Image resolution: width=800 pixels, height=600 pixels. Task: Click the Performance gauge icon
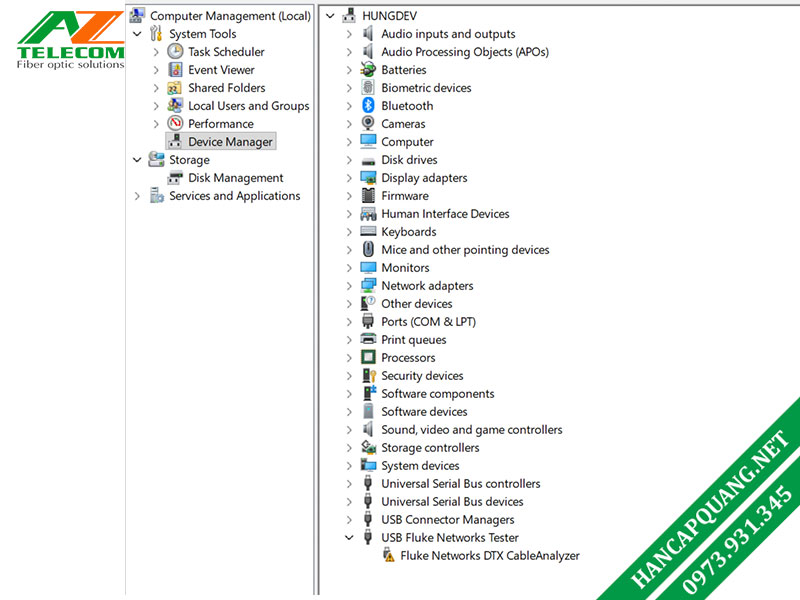point(175,123)
